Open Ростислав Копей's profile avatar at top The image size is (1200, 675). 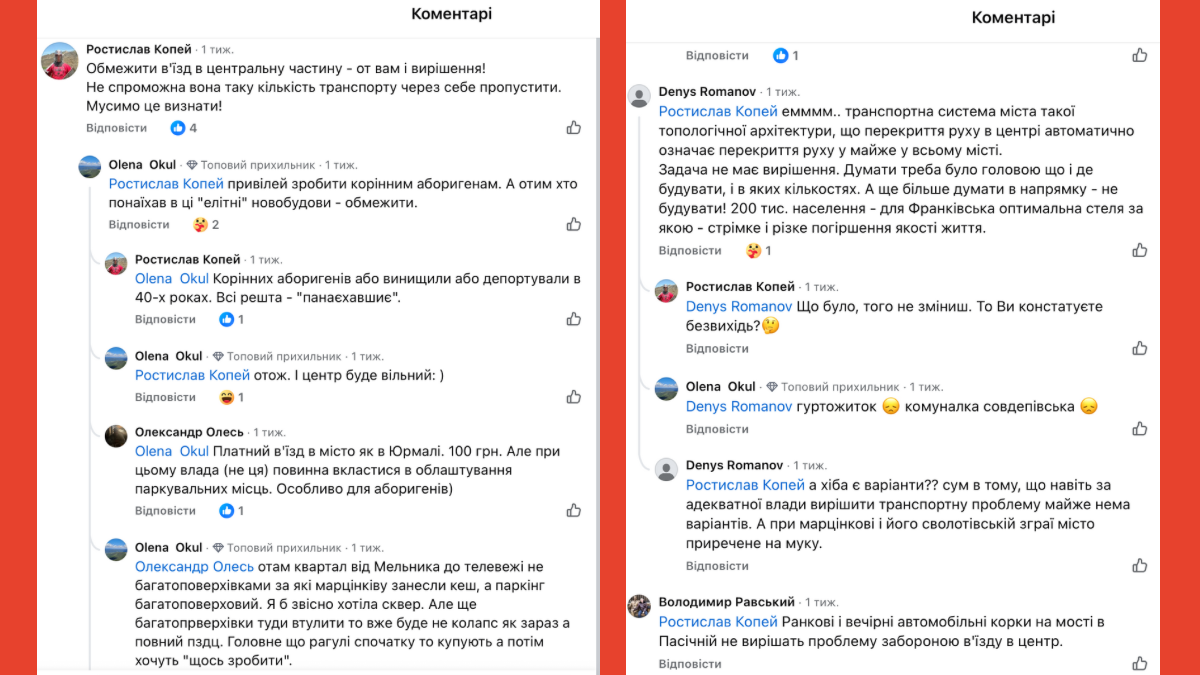pyautogui.click(x=60, y=61)
